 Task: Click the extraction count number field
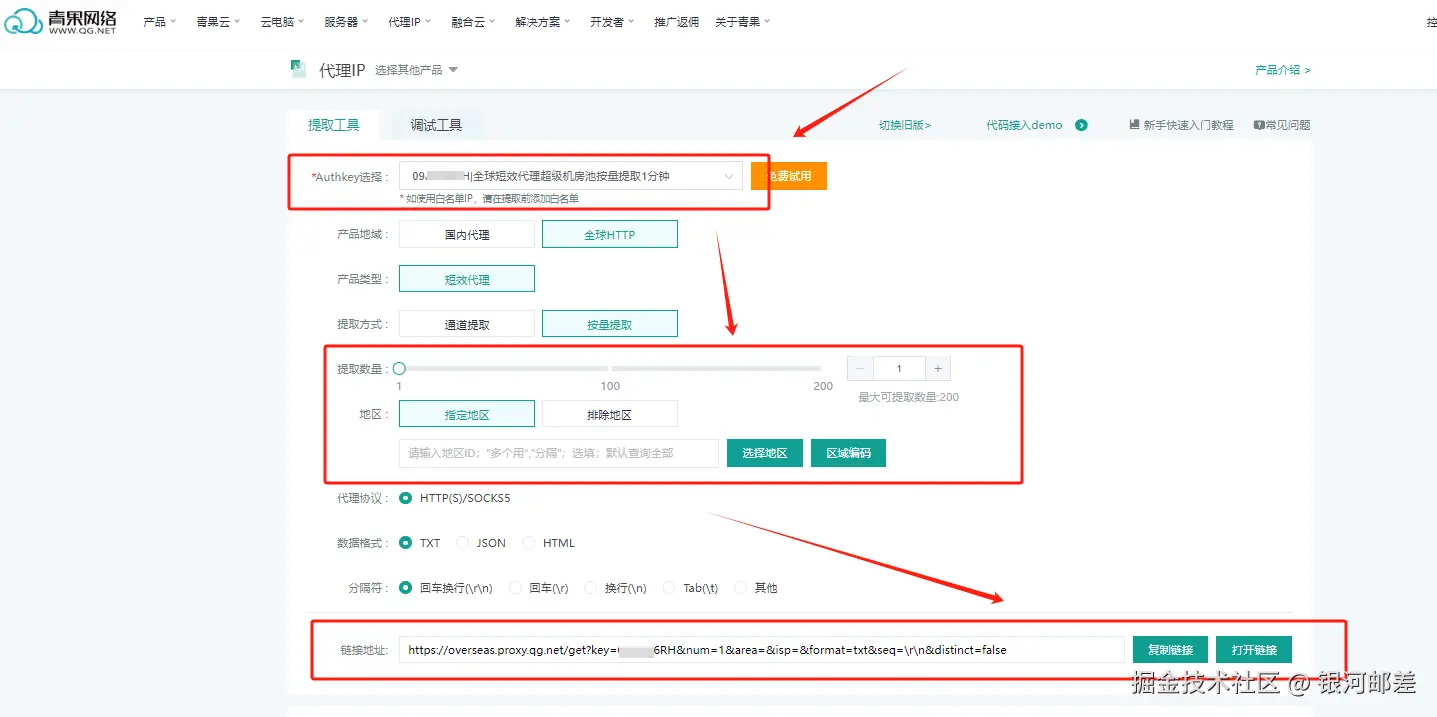point(899,369)
